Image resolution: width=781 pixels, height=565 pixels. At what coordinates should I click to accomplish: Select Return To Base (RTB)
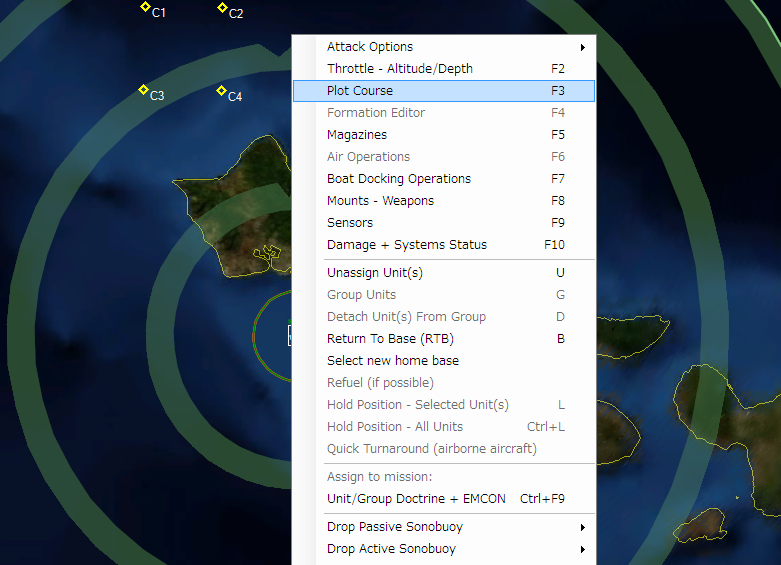pyautogui.click(x=444, y=339)
